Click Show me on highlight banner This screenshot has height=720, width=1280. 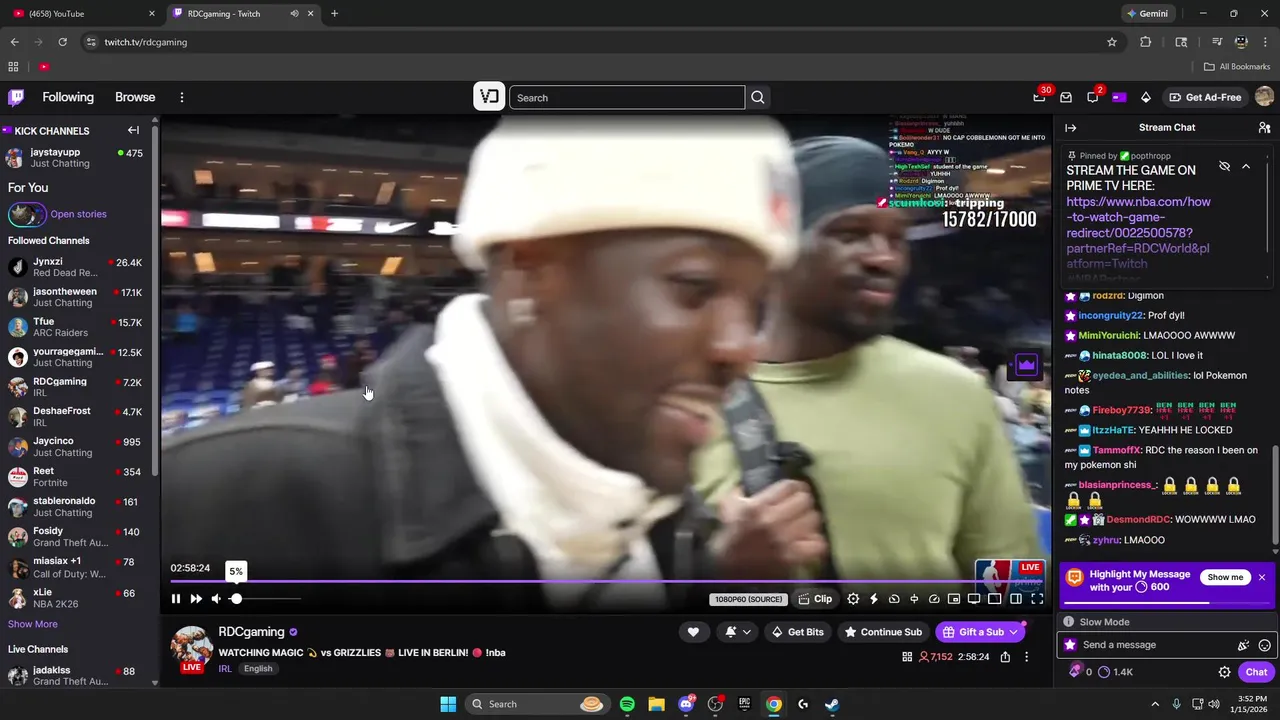tap(1225, 577)
